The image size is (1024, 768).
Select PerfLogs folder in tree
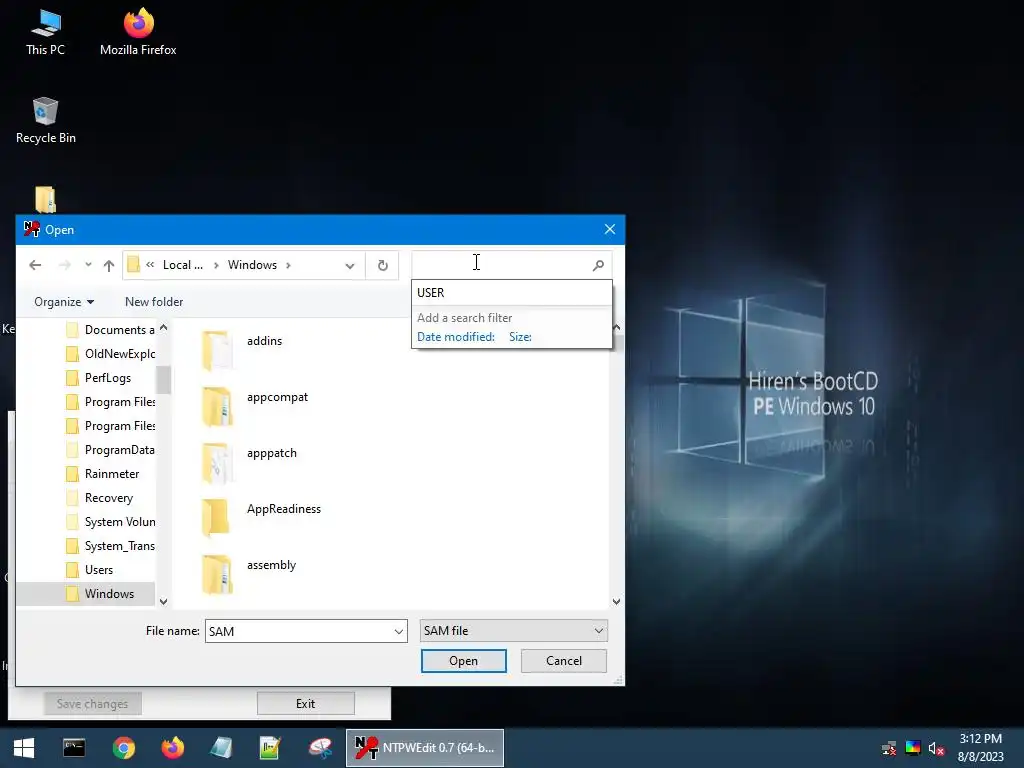tap(98, 378)
